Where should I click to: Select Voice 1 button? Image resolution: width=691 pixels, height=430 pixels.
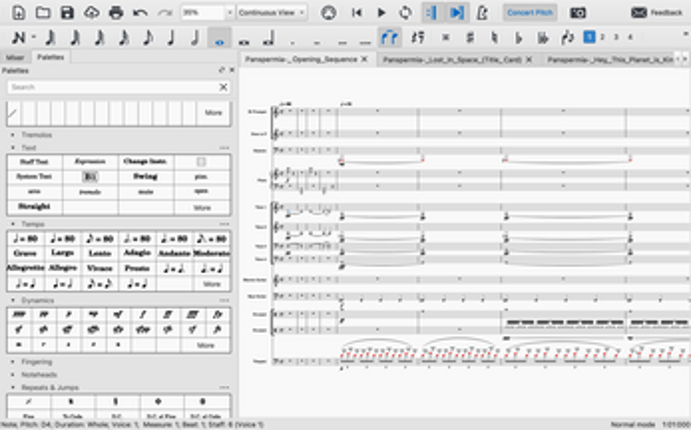pos(589,37)
